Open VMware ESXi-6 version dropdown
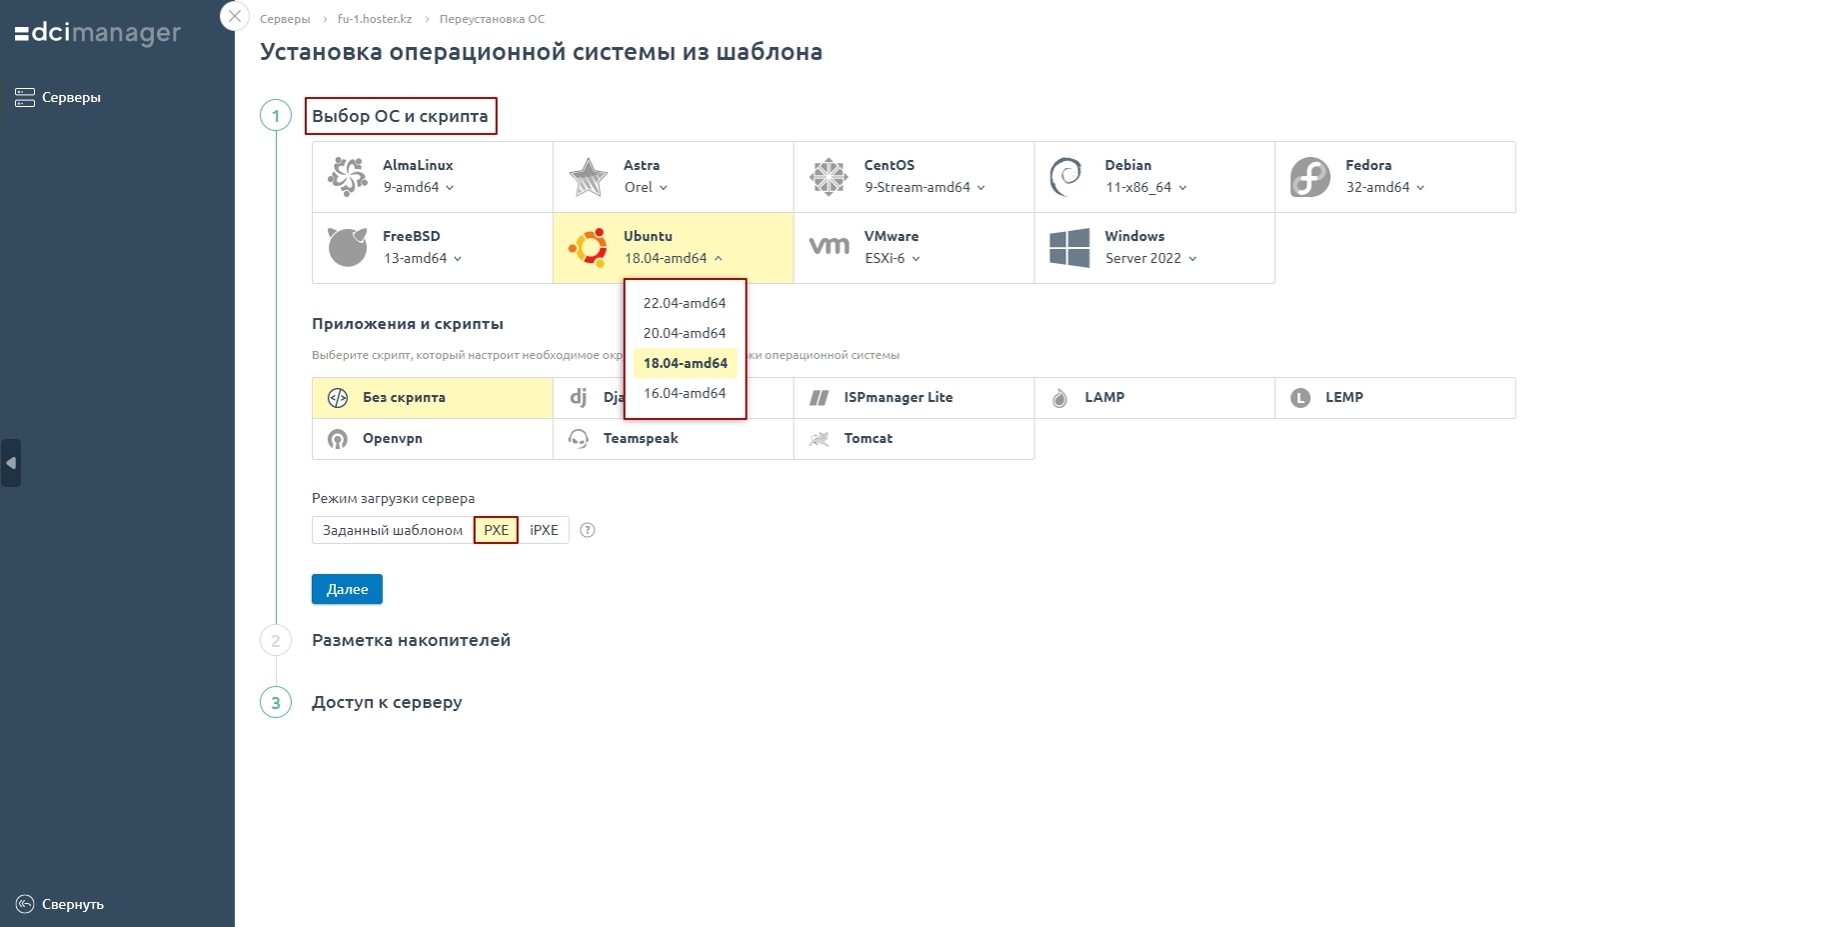Image resolution: width=1831 pixels, height=927 pixels. pos(892,259)
